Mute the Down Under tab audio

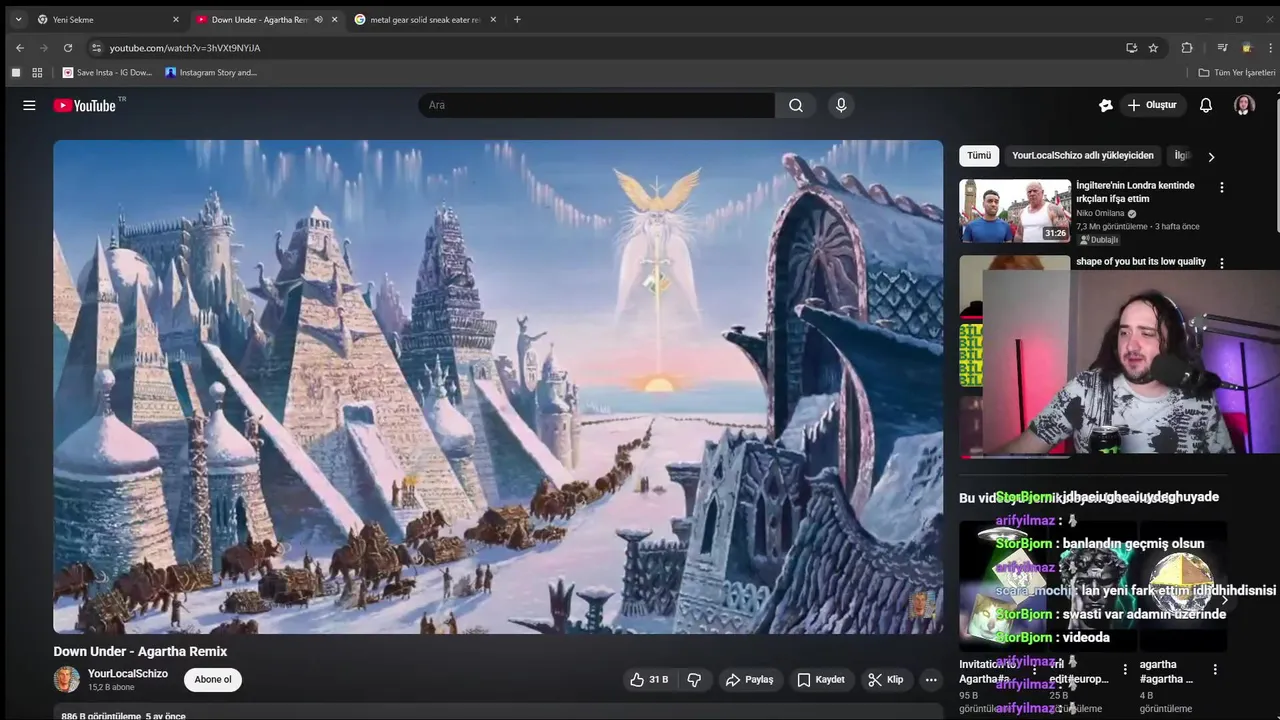click(318, 19)
